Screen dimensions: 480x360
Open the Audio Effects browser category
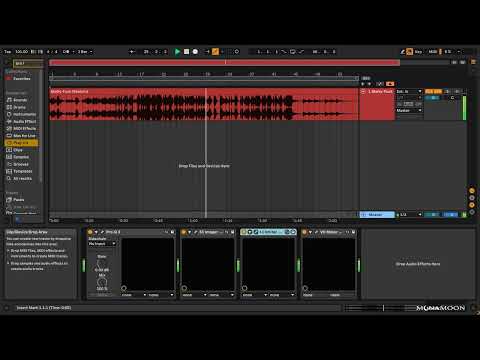(22, 122)
